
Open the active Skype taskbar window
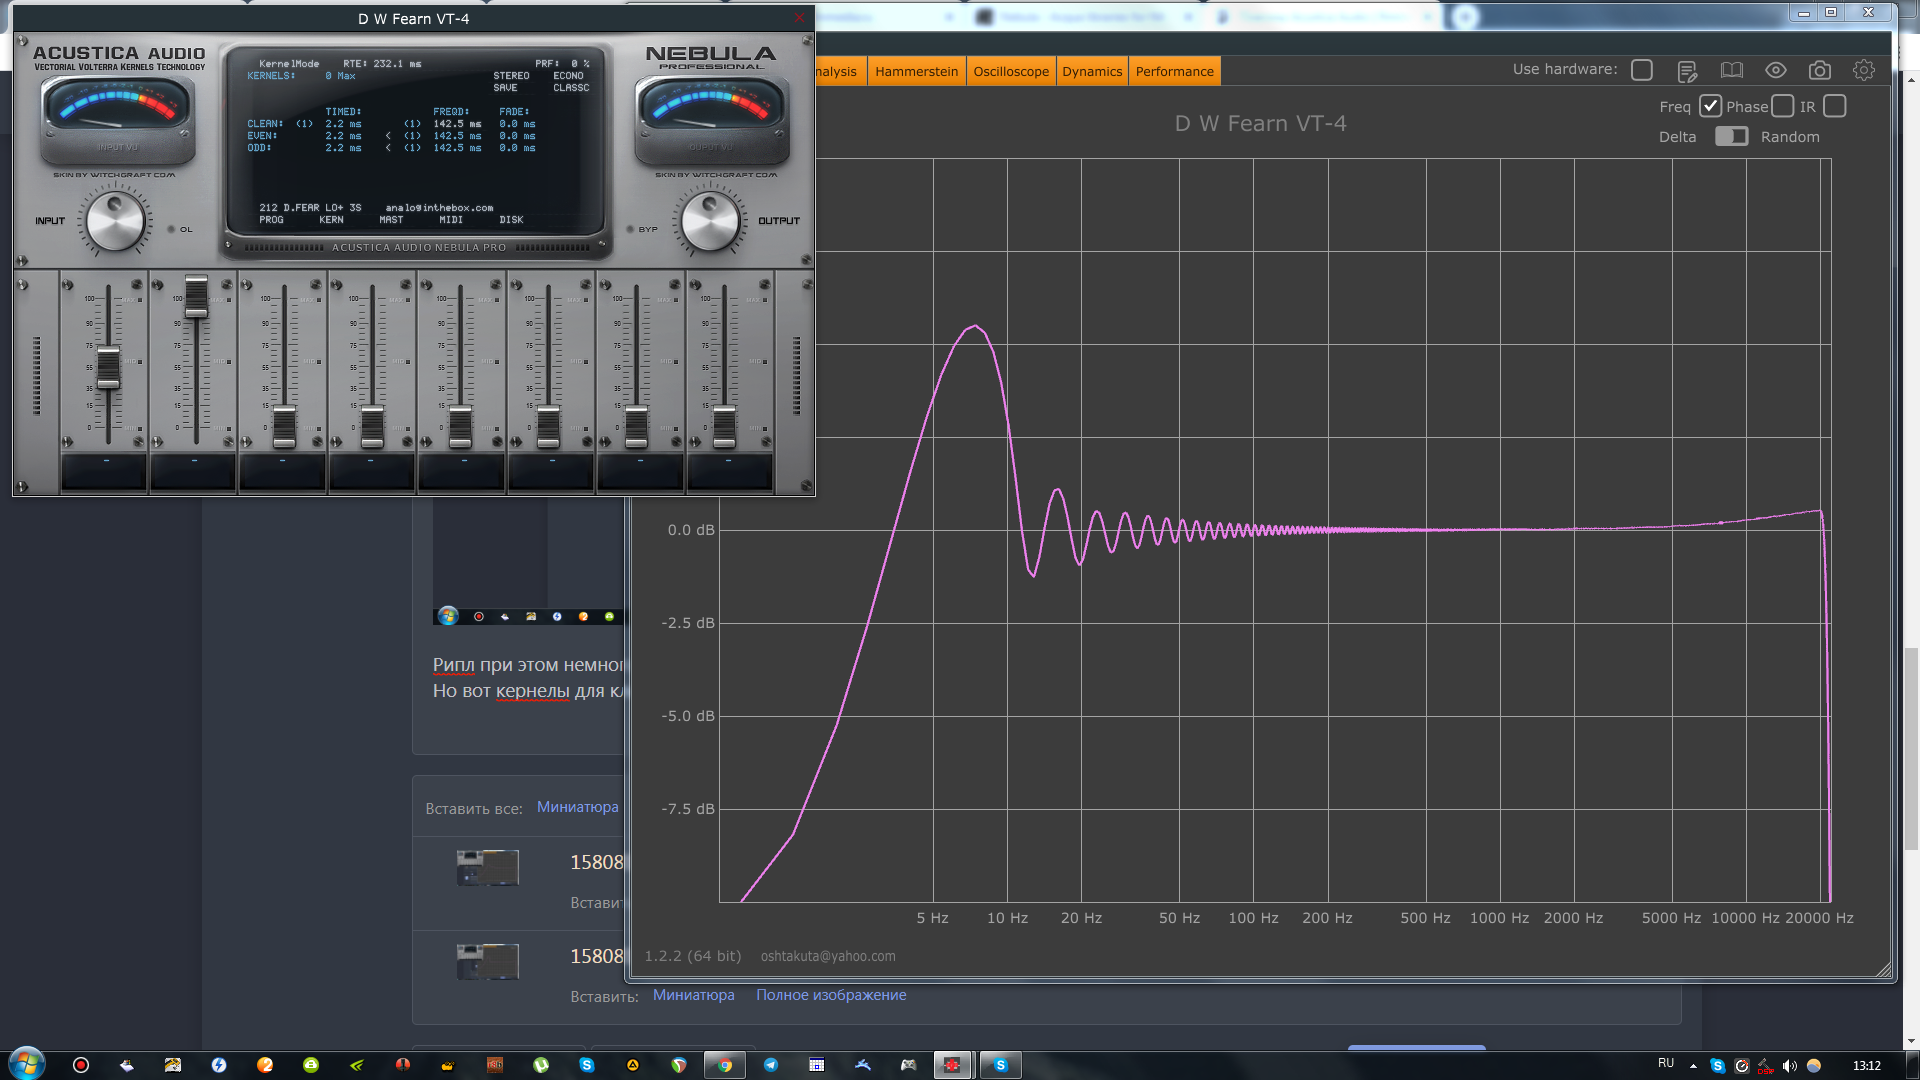[1000, 1065]
